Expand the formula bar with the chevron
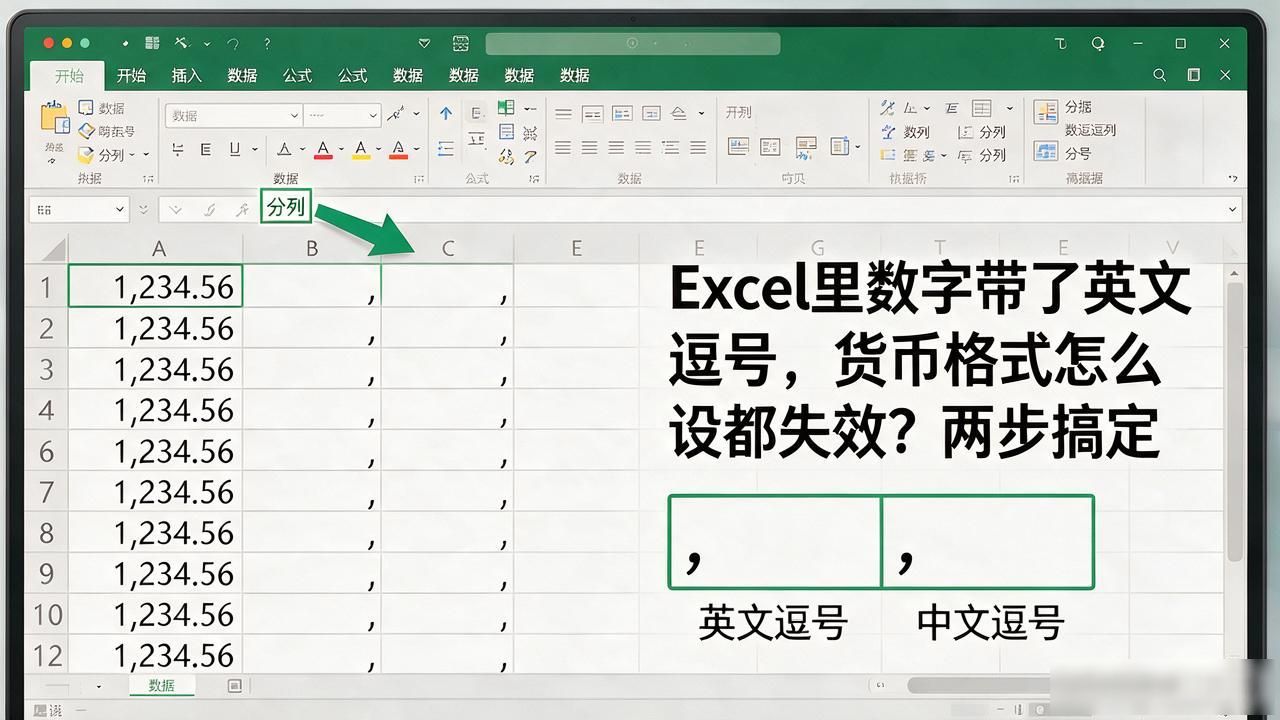Viewport: 1280px width, 720px height. click(1231, 210)
